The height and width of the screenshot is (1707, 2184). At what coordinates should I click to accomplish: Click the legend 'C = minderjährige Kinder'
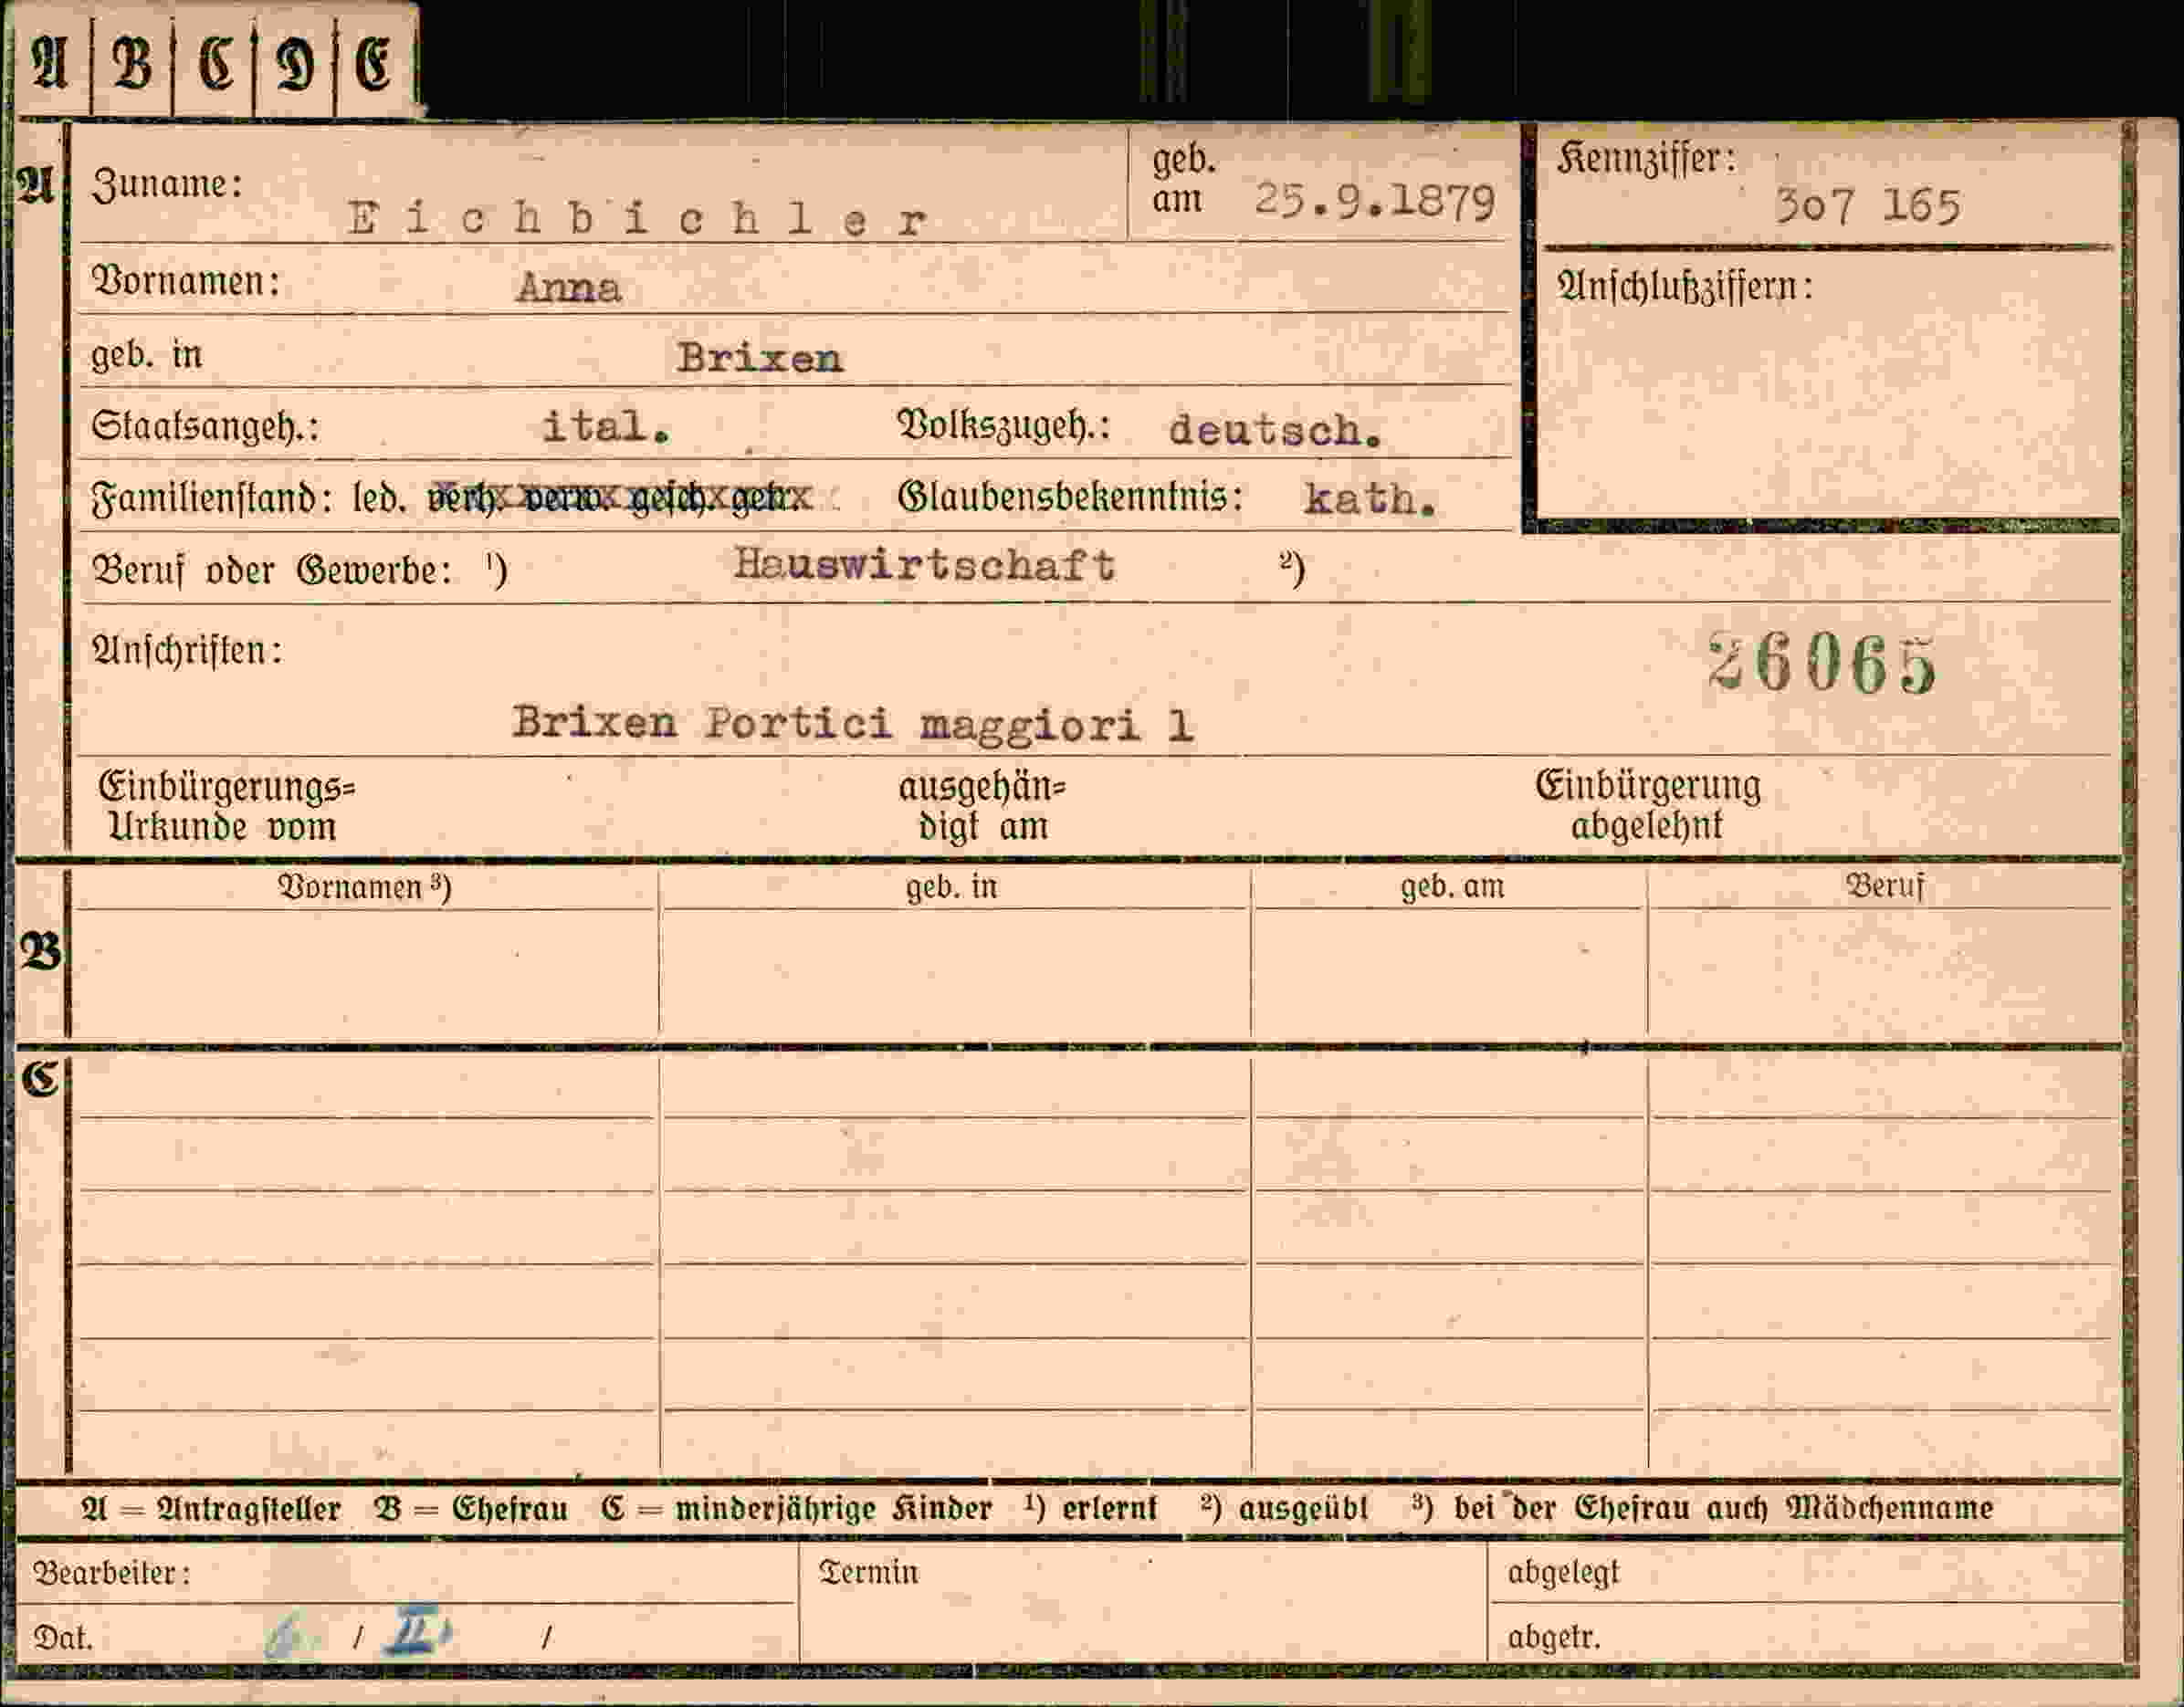pyautogui.click(x=797, y=1509)
